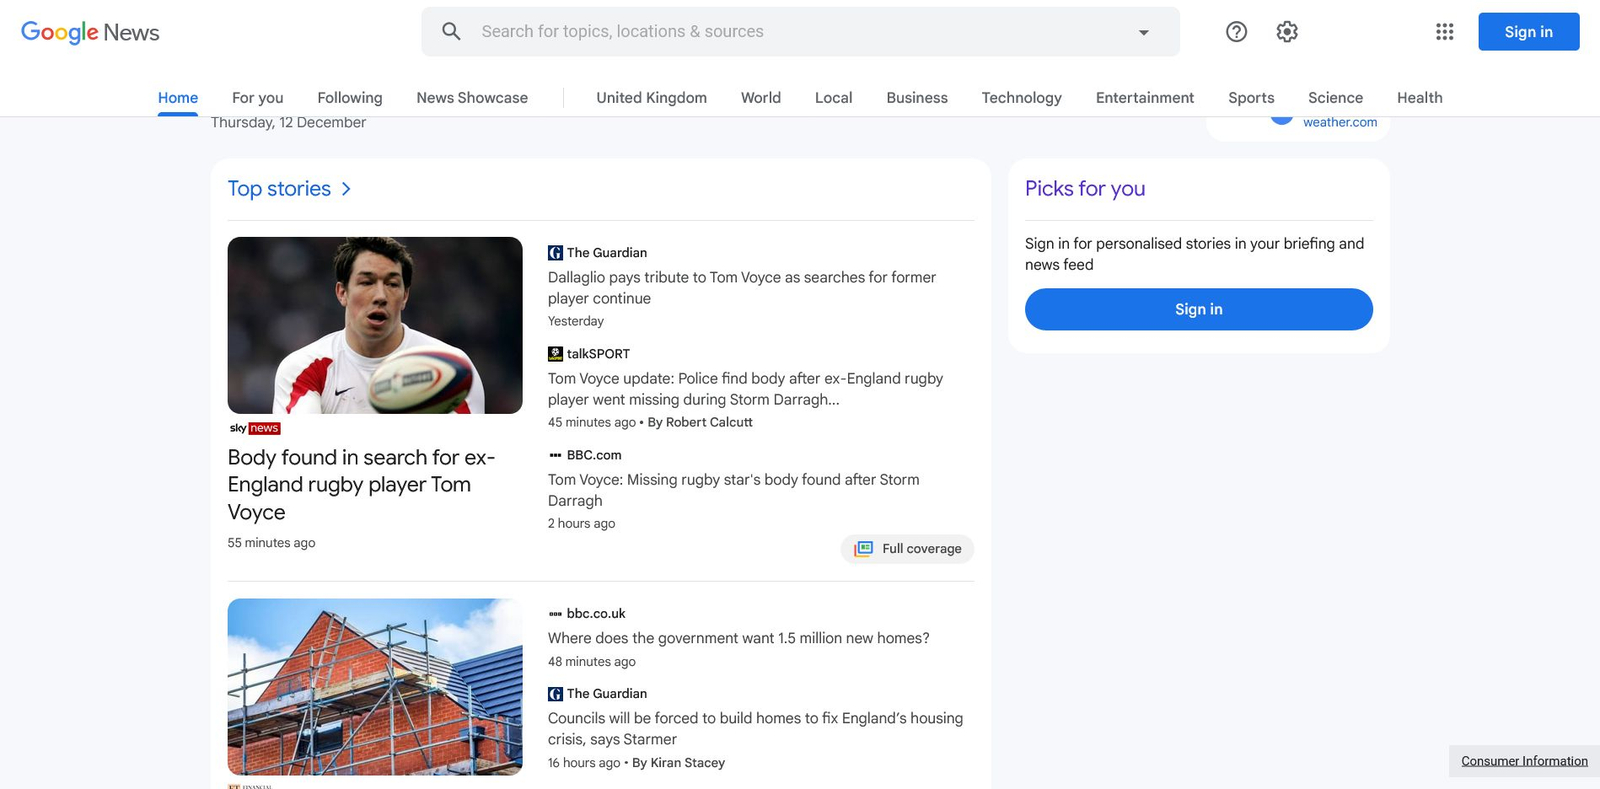The height and width of the screenshot is (789, 1600).
Task: Go to the Technology tab
Action: pos(1022,98)
